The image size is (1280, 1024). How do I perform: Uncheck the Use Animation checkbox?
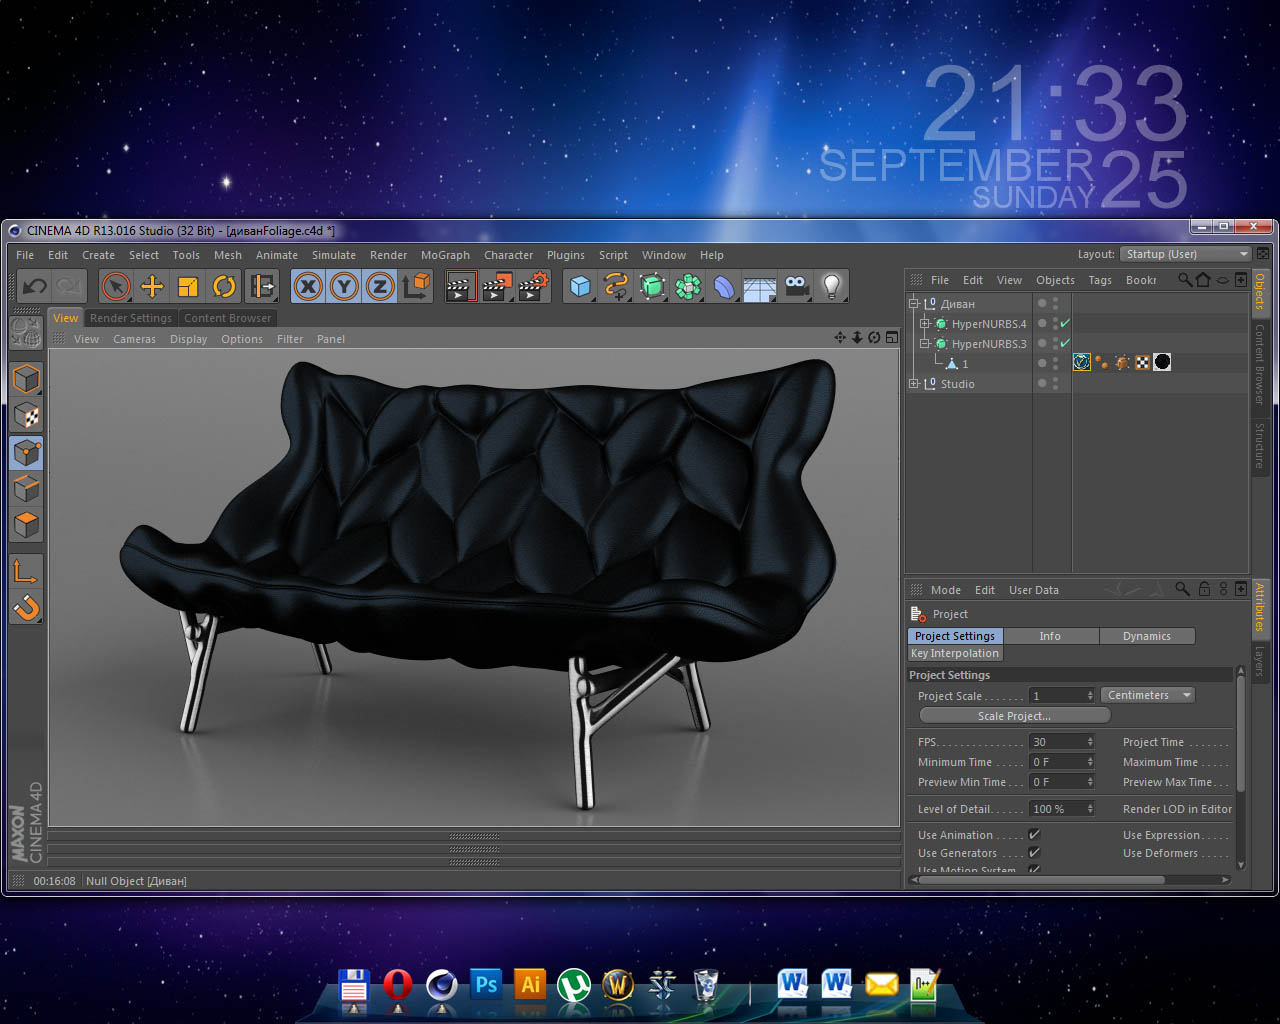(x=1034, y=835)
